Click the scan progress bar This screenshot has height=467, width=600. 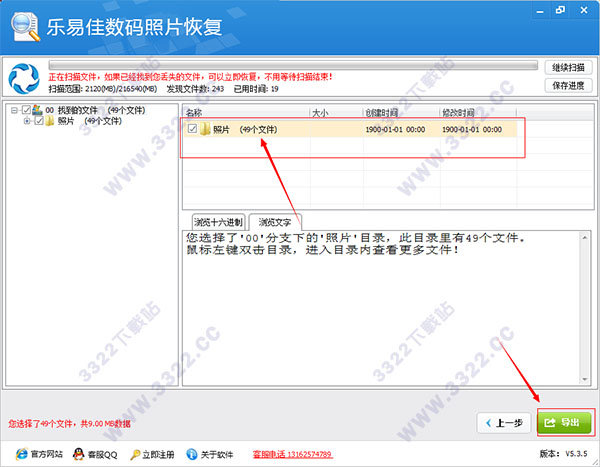(293, 65)
